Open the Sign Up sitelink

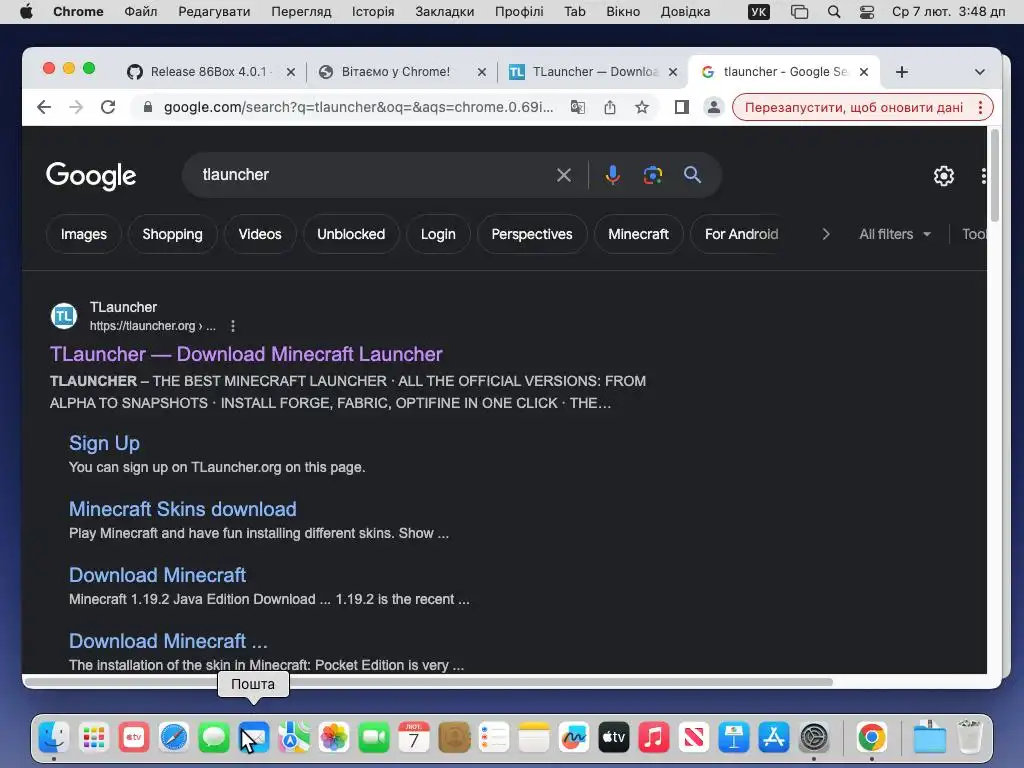[x=104, y=443]
